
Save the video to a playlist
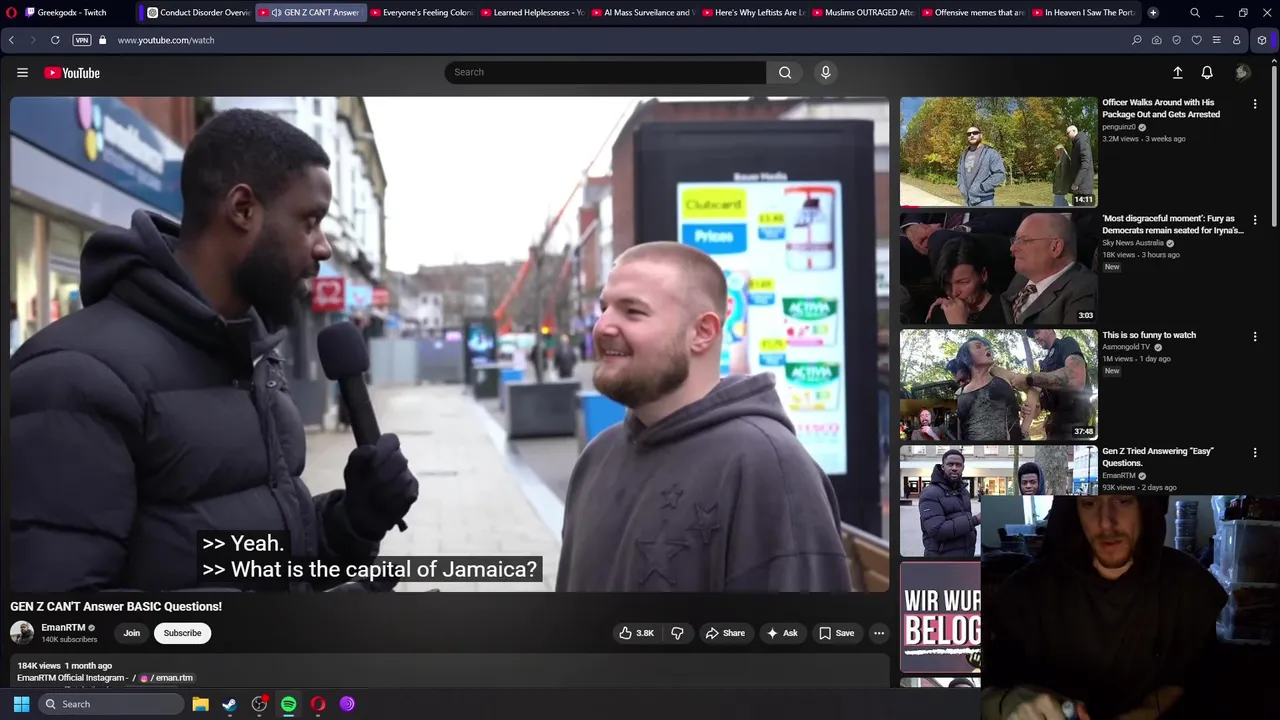(x=836, y=633)
